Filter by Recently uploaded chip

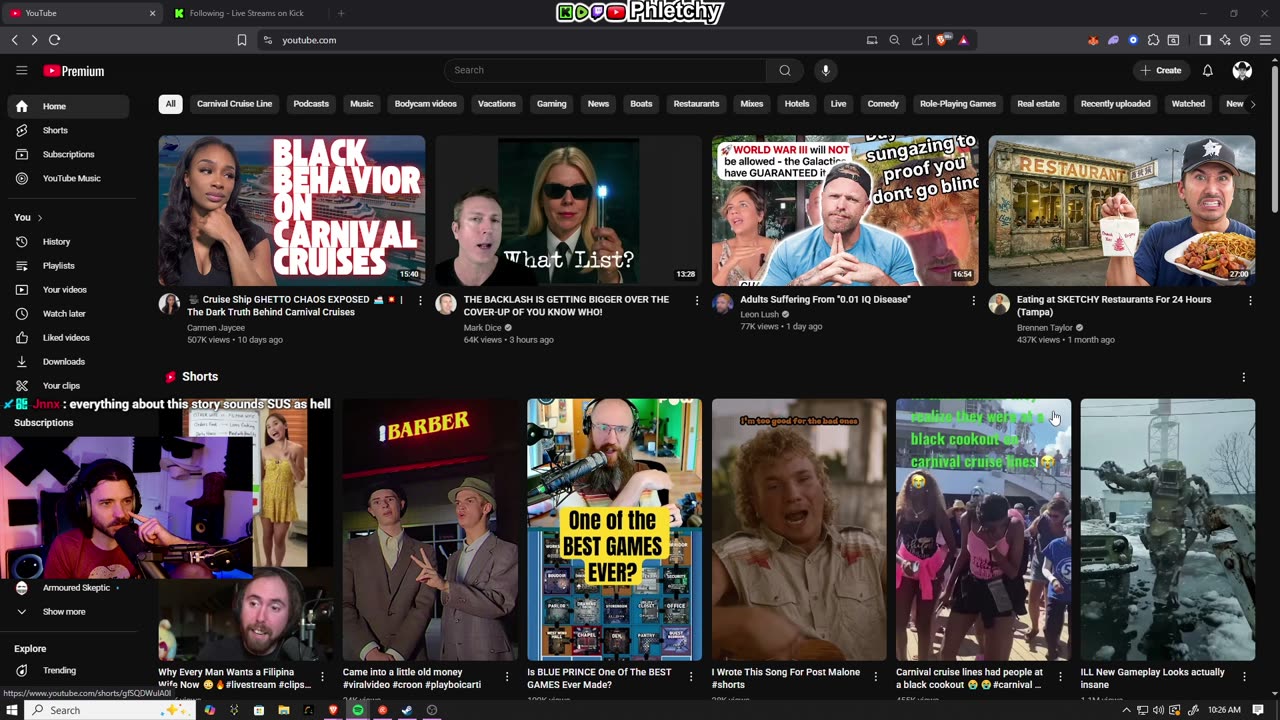click(1115, 104)
